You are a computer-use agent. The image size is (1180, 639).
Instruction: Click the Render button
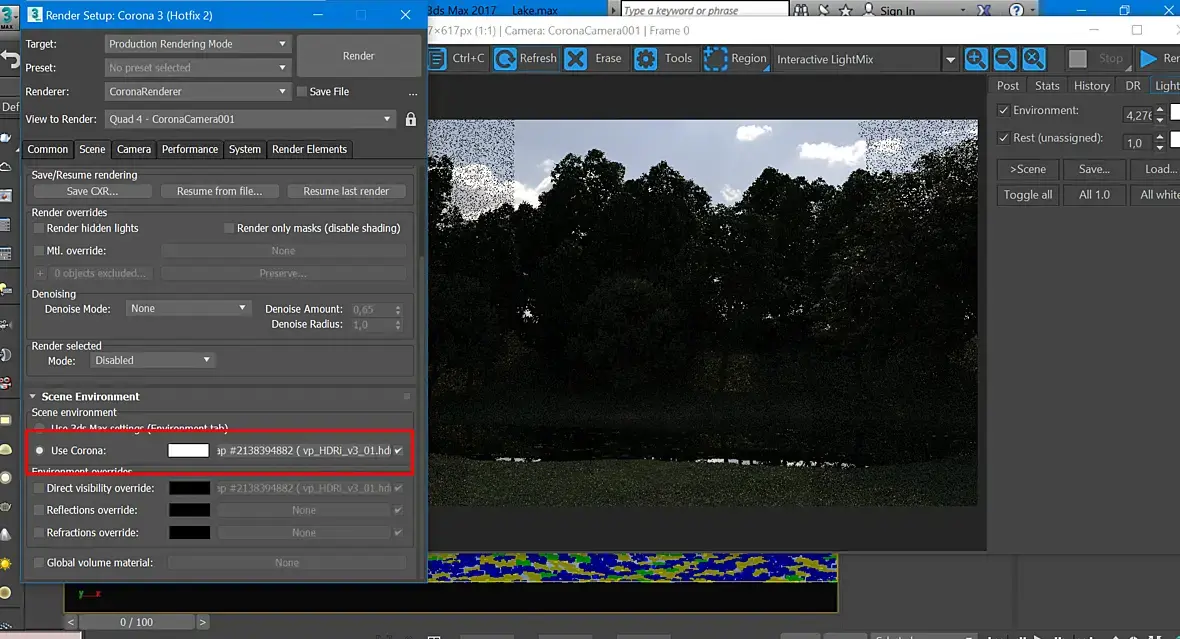tap(358, 56)
